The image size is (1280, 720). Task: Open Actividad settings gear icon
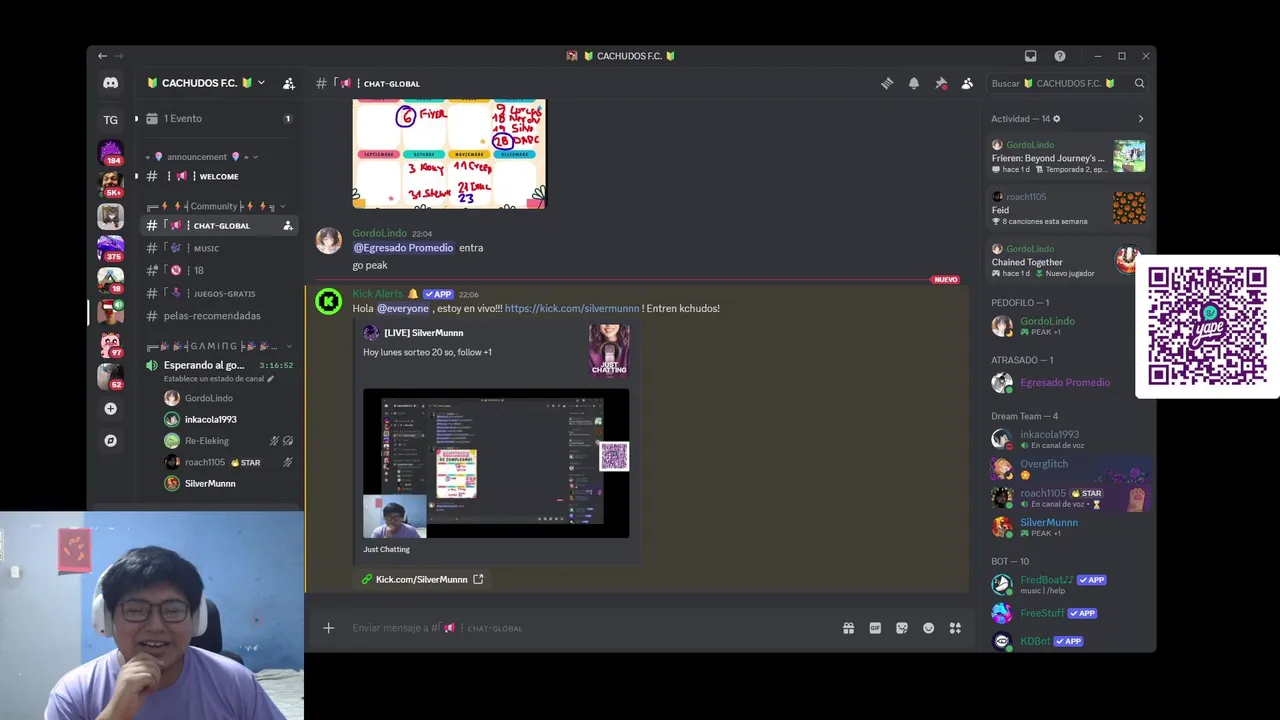point(1056,119)
